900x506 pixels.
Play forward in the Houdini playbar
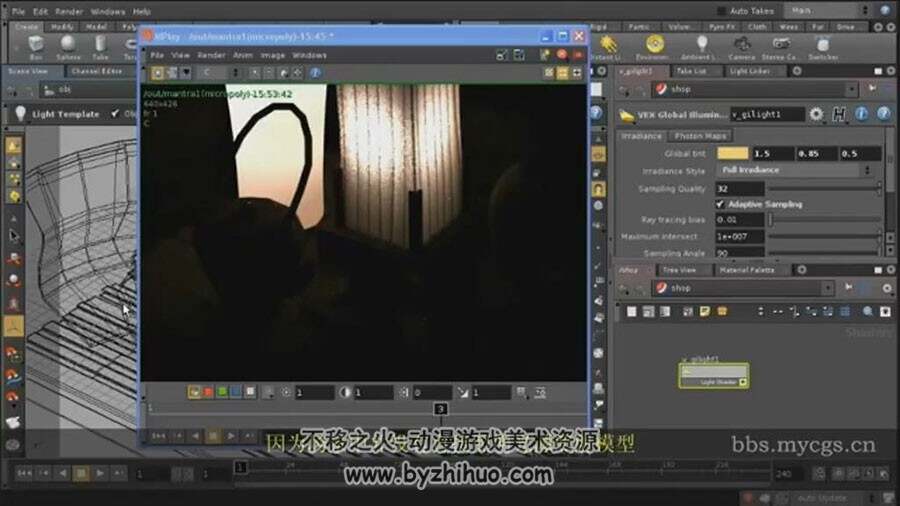pos(100,473)
